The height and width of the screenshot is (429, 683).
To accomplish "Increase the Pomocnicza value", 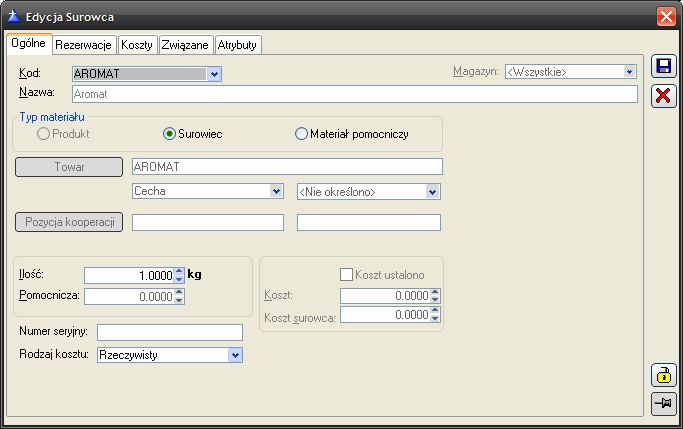I will click(179, 293).
